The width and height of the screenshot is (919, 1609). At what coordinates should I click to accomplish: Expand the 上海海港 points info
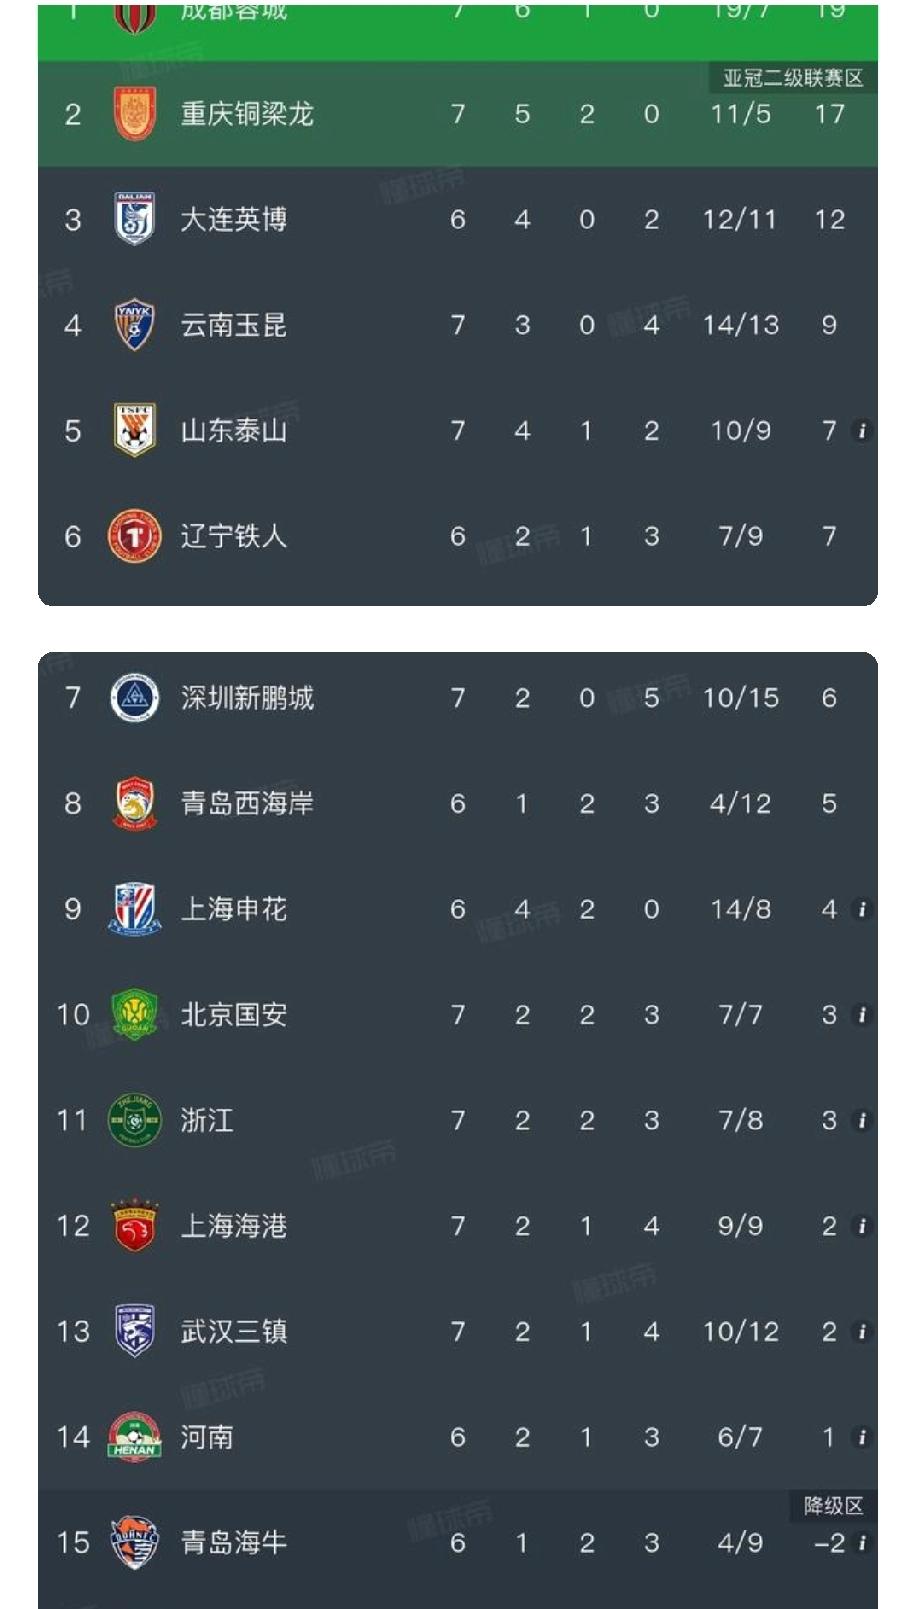point(861,1226)
